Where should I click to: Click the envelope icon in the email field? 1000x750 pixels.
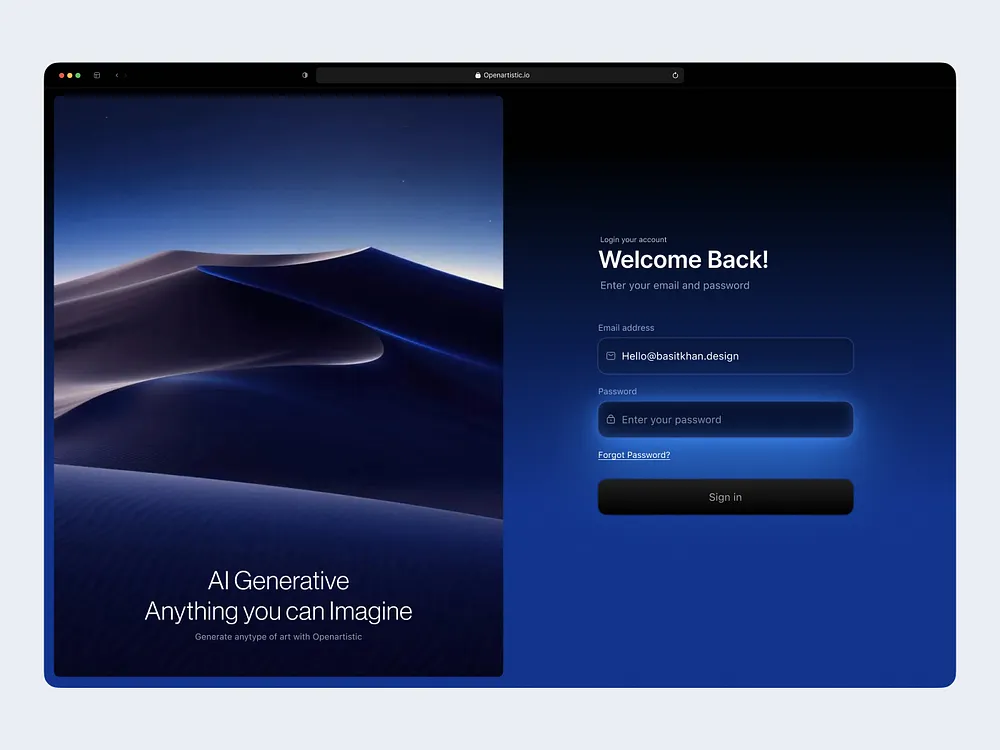(x=610, y=356)
